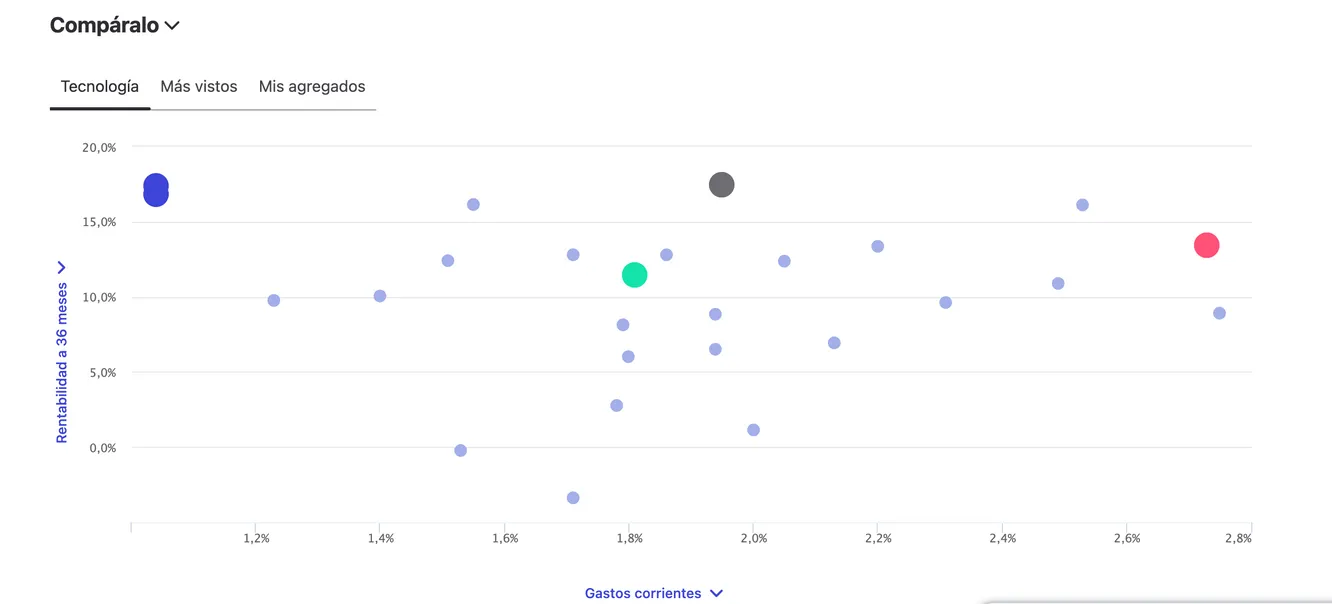Viewport: 1332px width, 604px height.
Task: Click the large green fund bubble
Action: coord(634,275)
